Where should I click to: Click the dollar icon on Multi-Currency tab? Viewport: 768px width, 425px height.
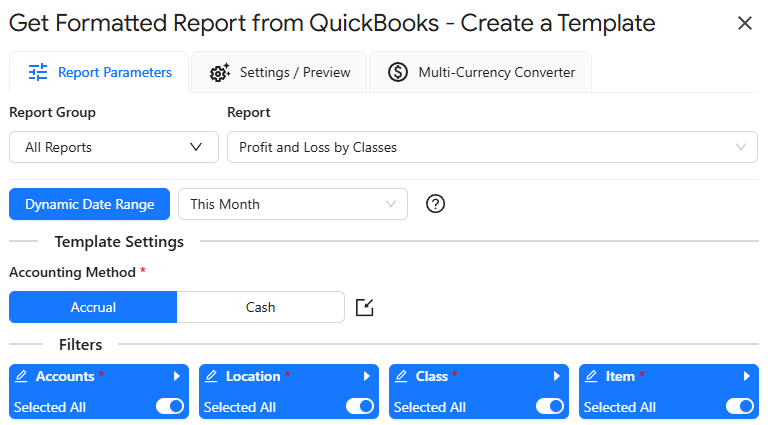(398, 72)
